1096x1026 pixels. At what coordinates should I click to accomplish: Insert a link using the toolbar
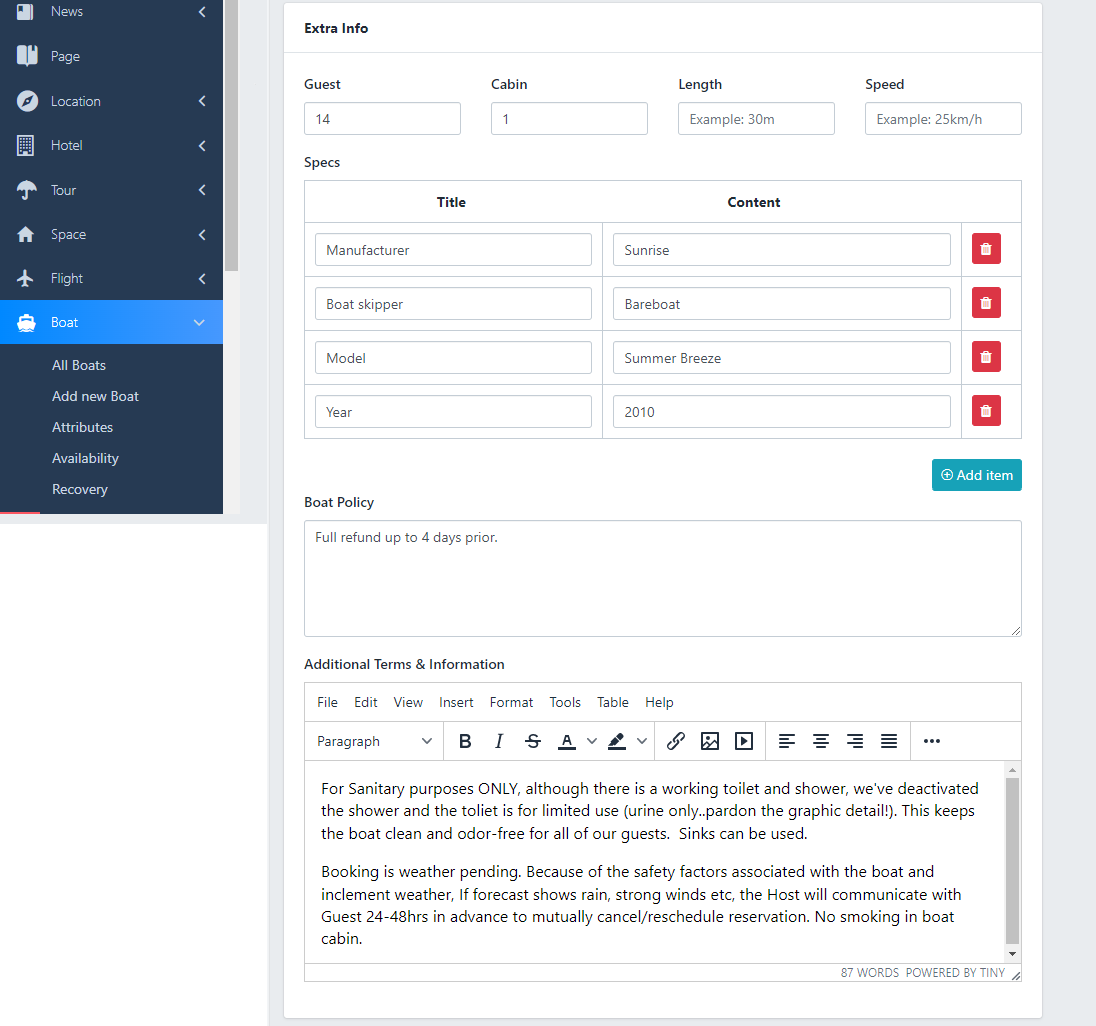point(676,741)
